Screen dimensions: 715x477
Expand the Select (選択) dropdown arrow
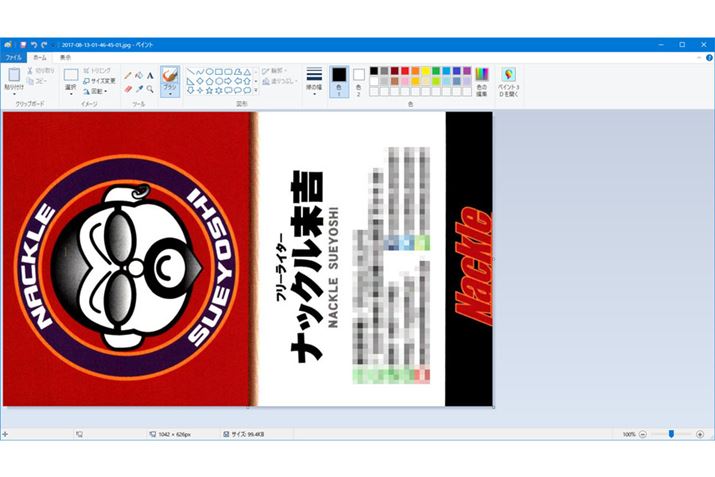click(71, 93)
